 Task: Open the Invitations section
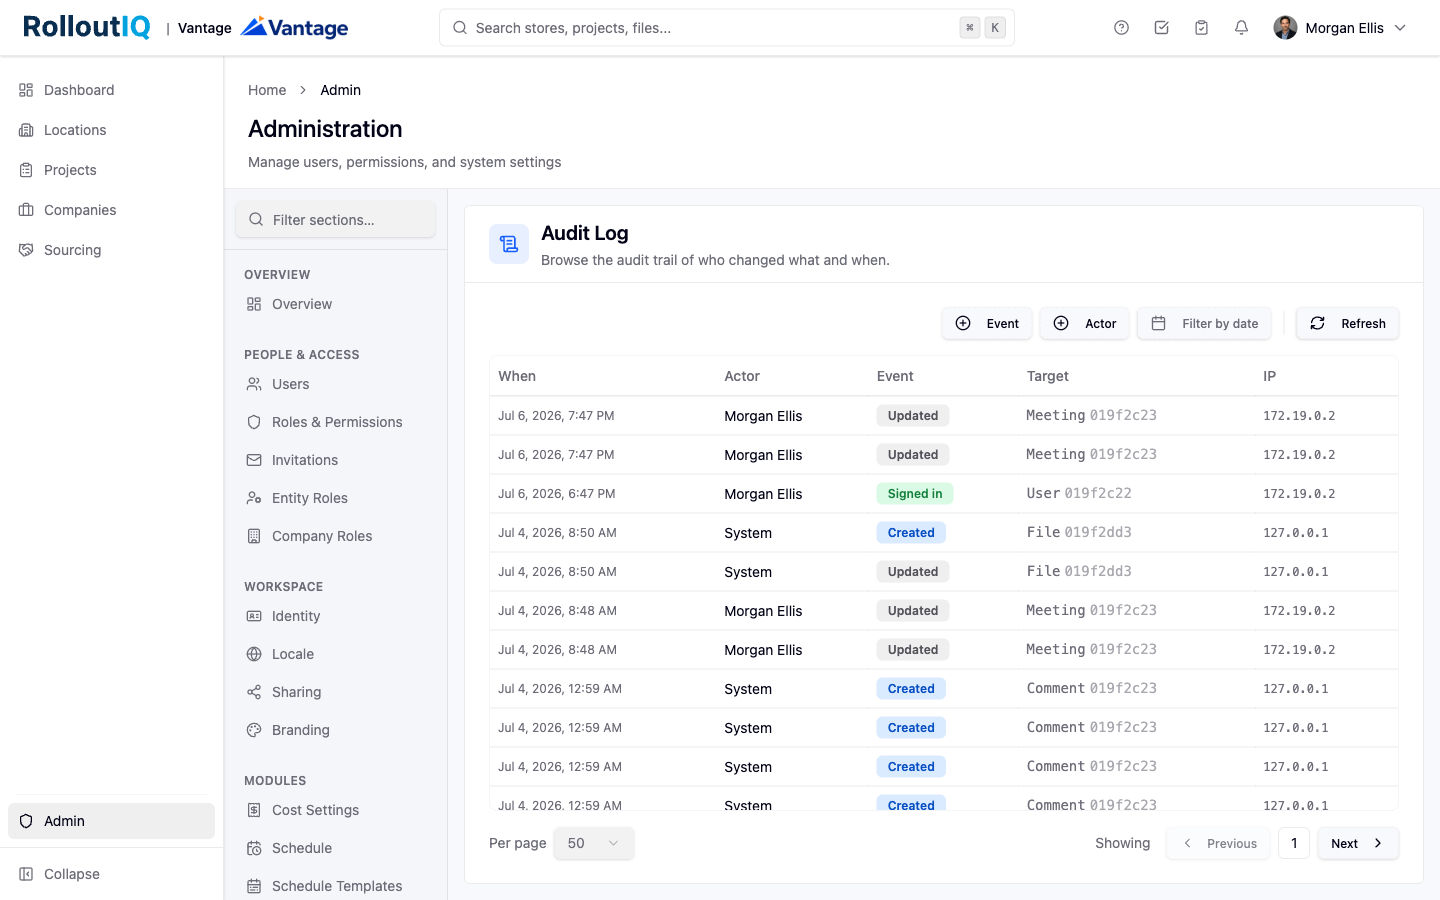pos(335,460)
